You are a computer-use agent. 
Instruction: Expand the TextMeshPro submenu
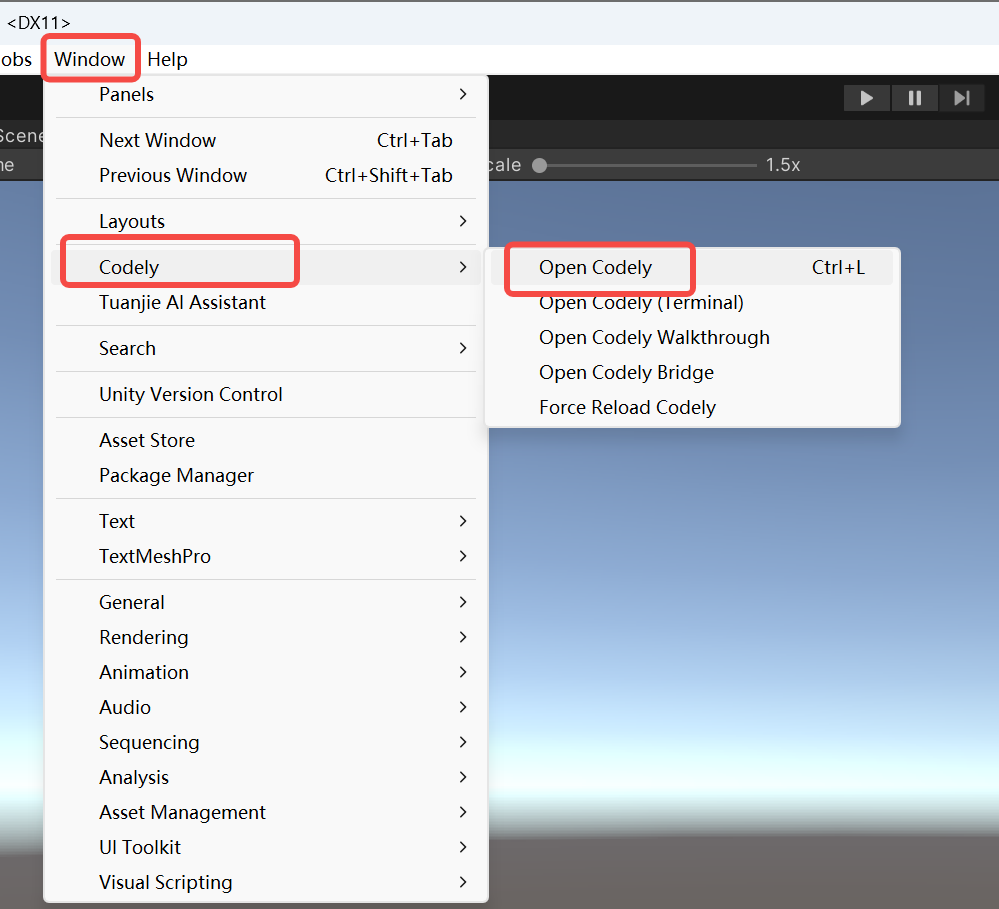tap(266, 556)
